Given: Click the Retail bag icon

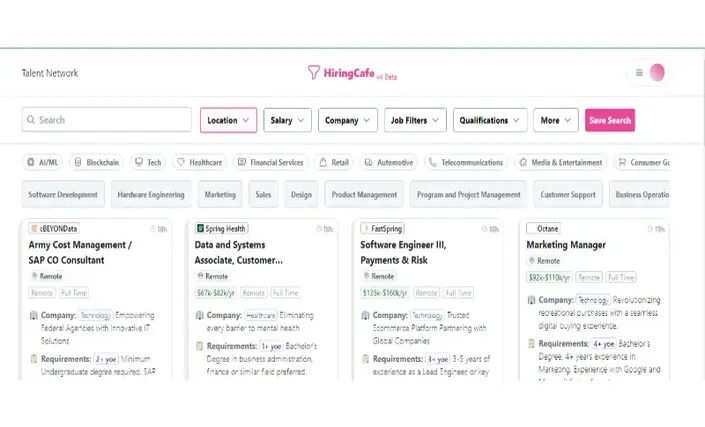Looking at the screenshot, I should [323, 162].
